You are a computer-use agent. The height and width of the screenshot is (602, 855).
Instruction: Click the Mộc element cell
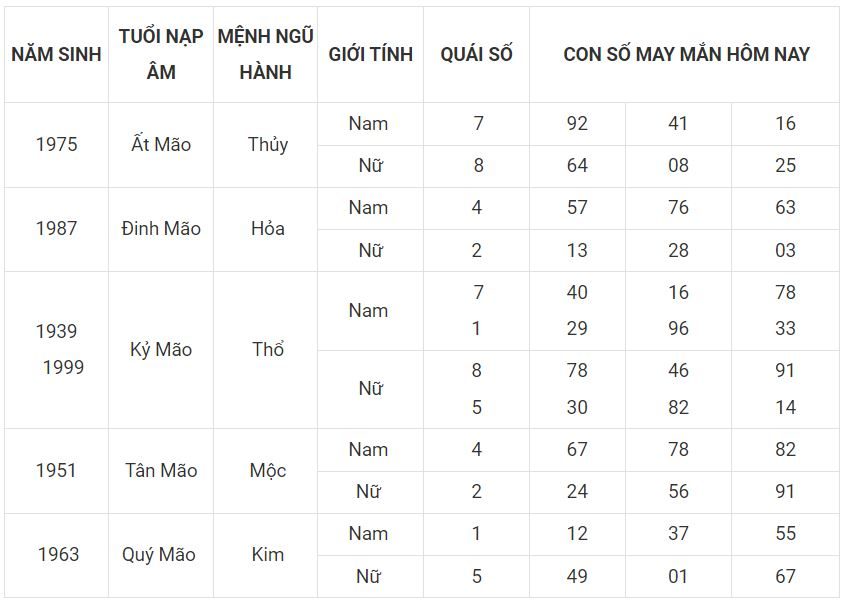coord(266,471)
